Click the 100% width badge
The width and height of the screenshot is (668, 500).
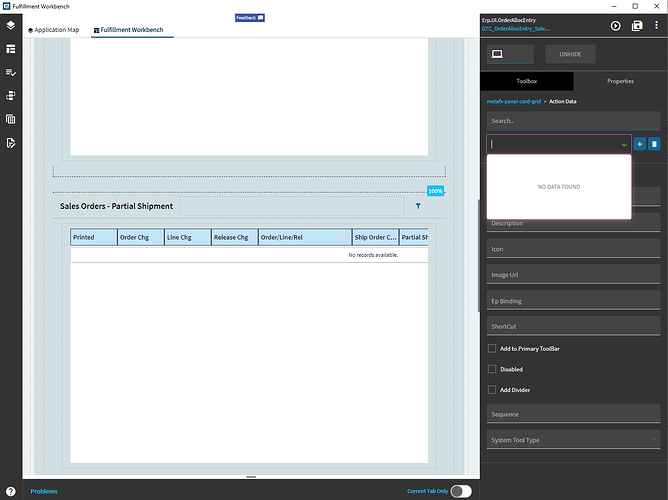435,191
